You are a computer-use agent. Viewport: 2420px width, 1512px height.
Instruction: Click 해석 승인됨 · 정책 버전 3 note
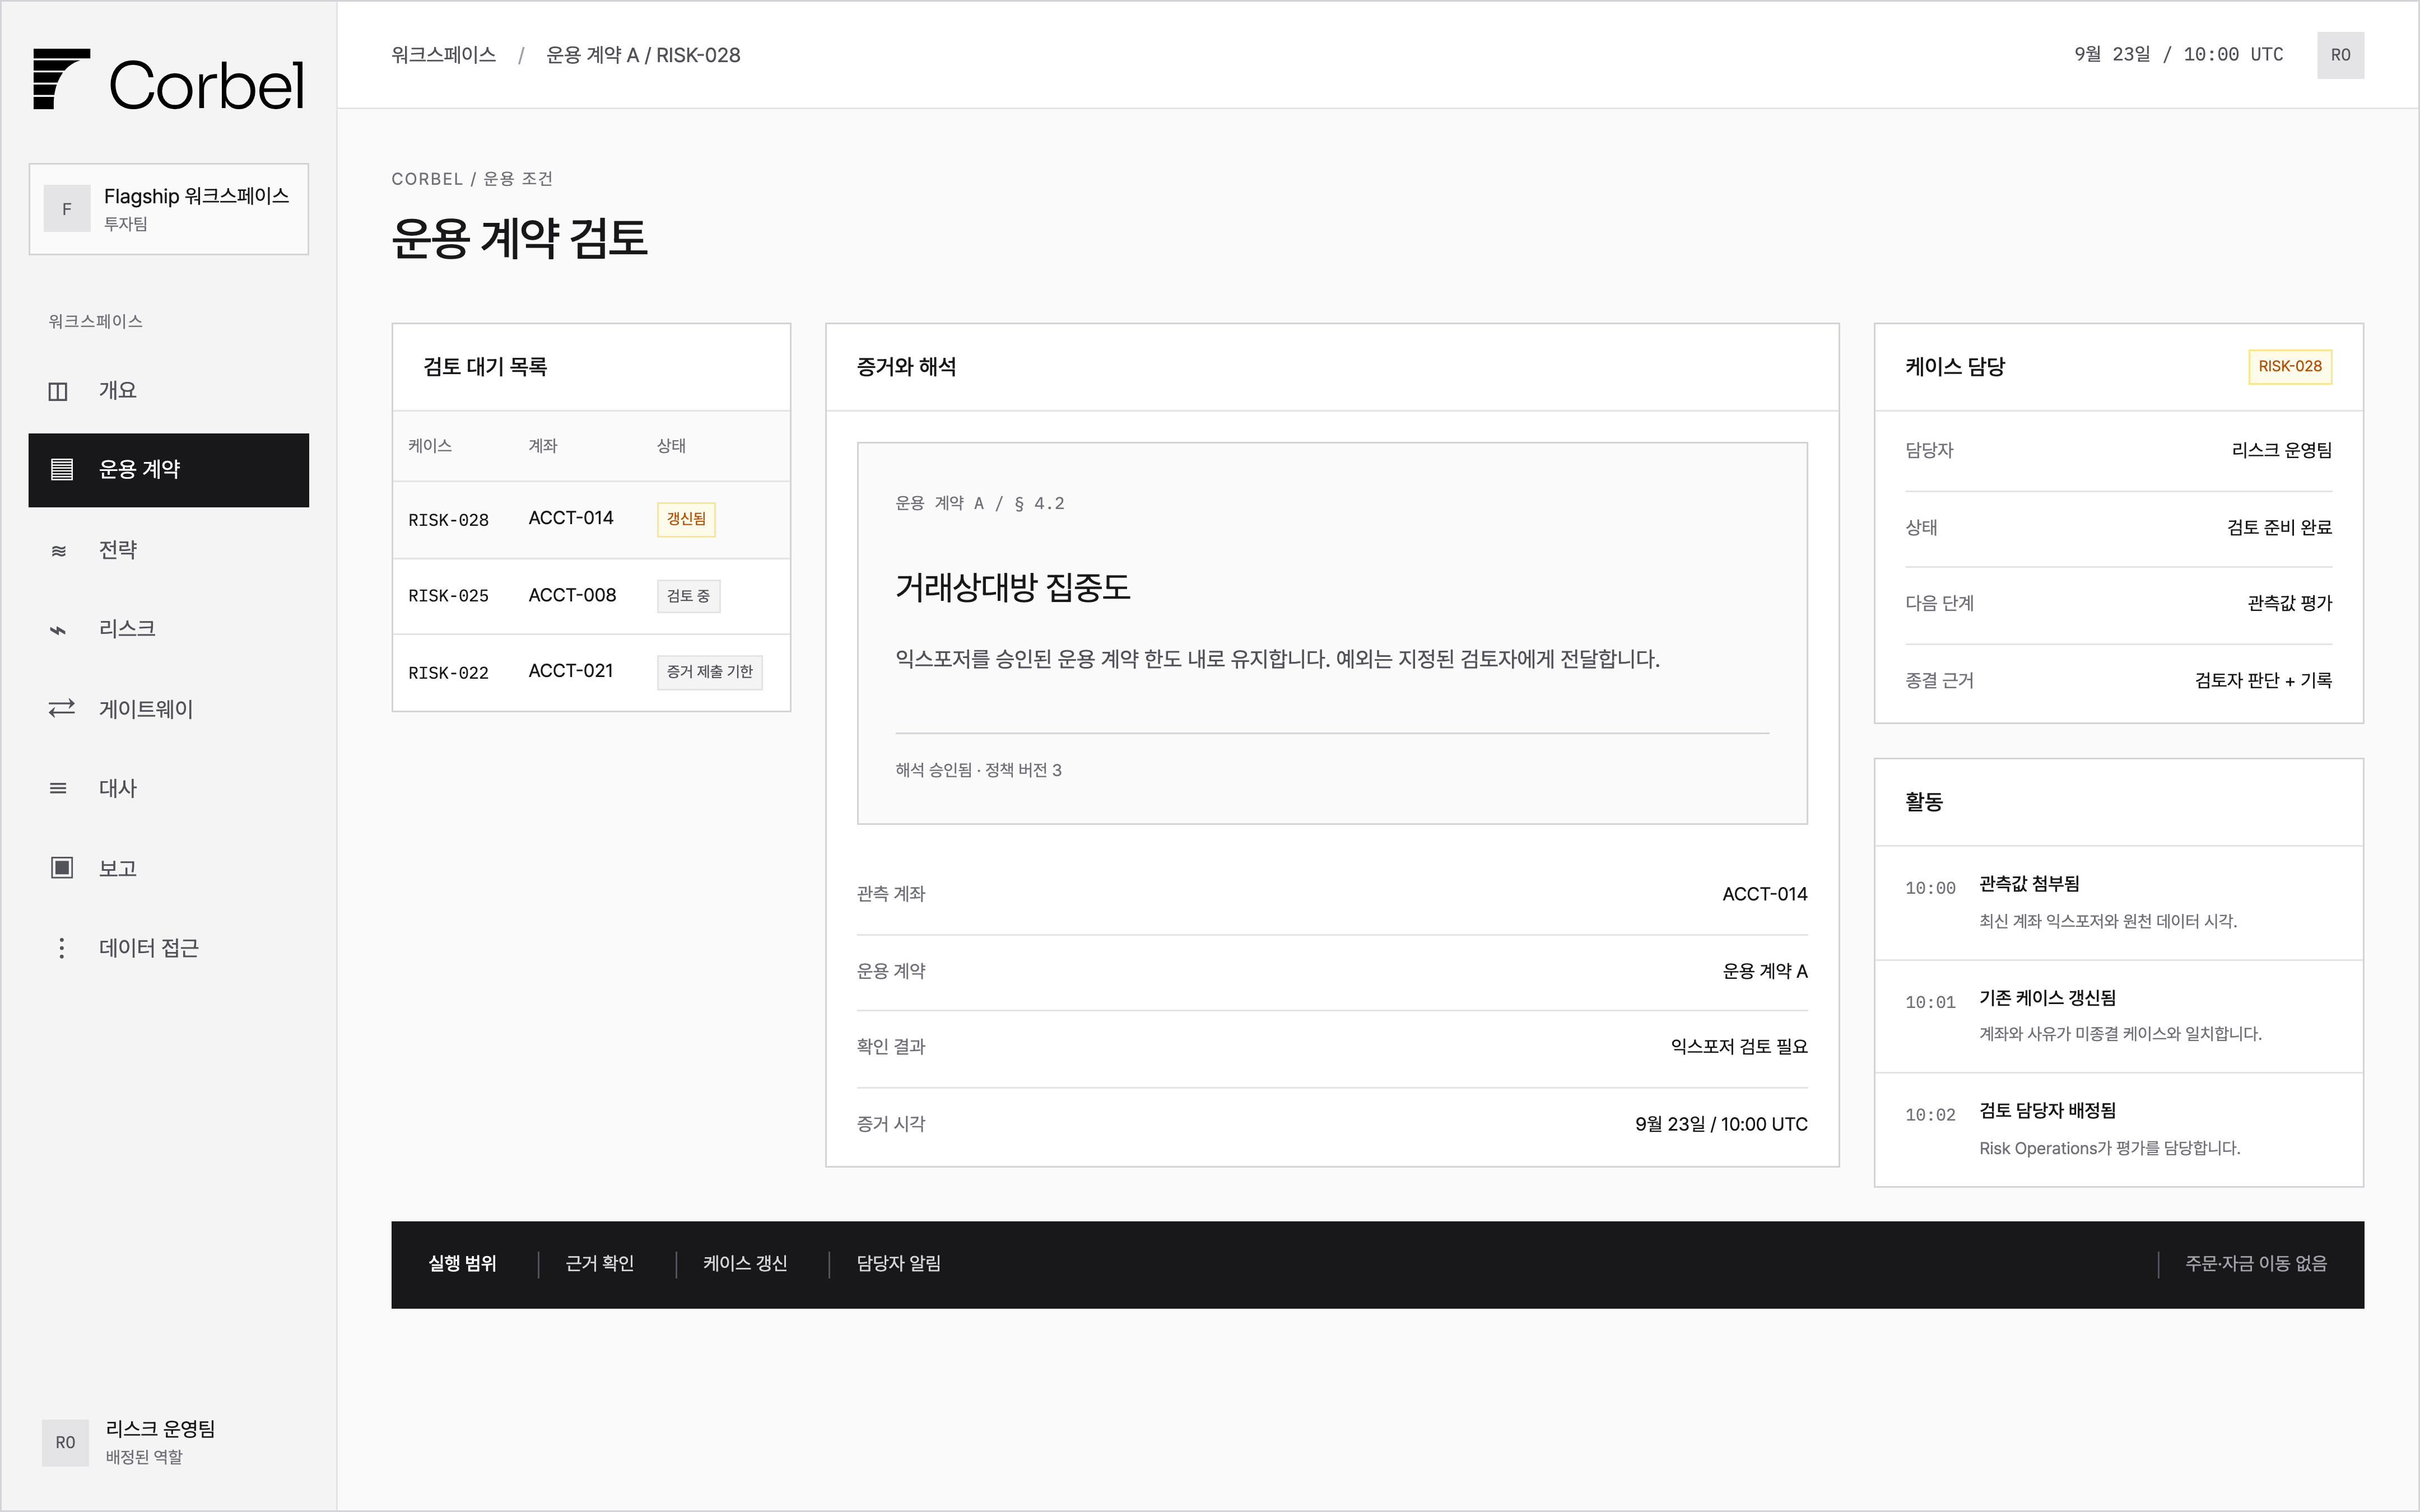click(x=978, y=770)
